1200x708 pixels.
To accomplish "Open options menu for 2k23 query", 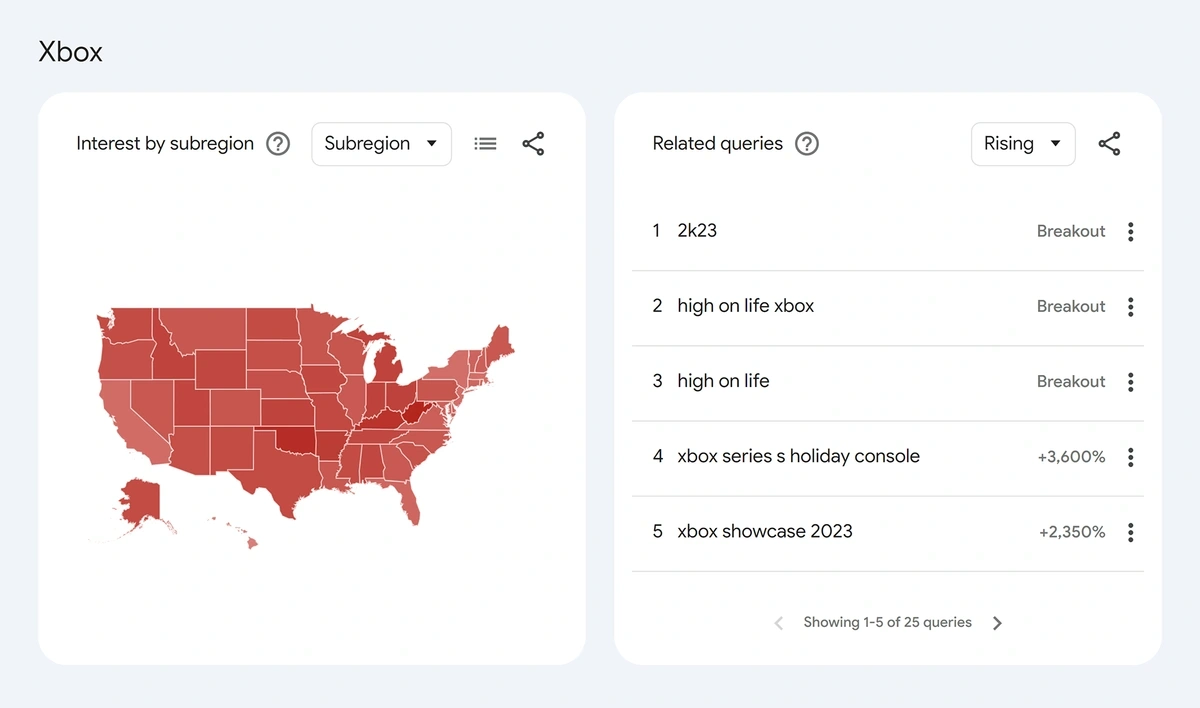I will point(1131,231).
